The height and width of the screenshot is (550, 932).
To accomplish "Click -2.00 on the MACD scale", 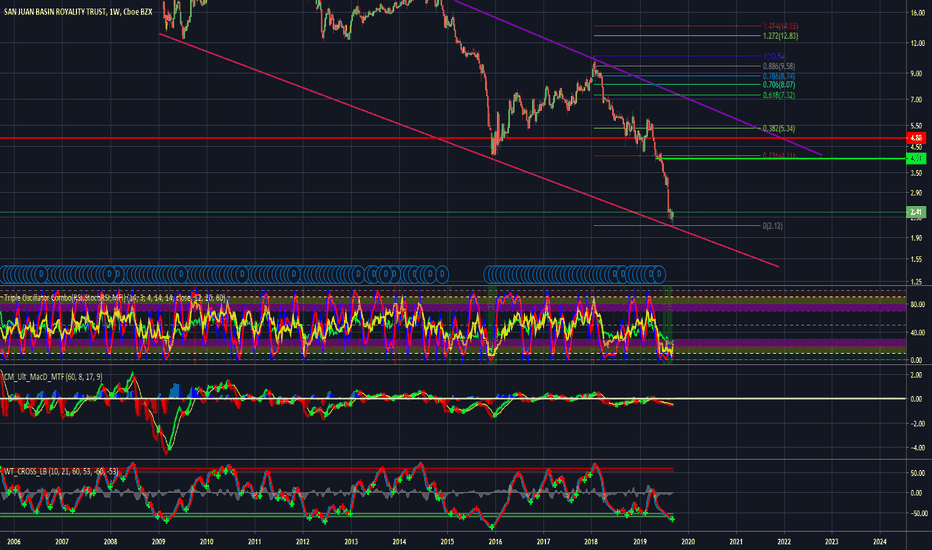I will (x=916, y=424).
